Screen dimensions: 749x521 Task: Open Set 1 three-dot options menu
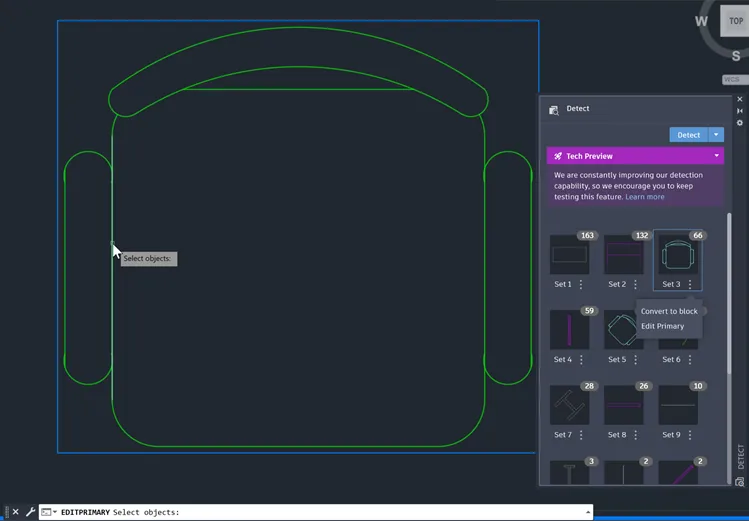point(581,284)
